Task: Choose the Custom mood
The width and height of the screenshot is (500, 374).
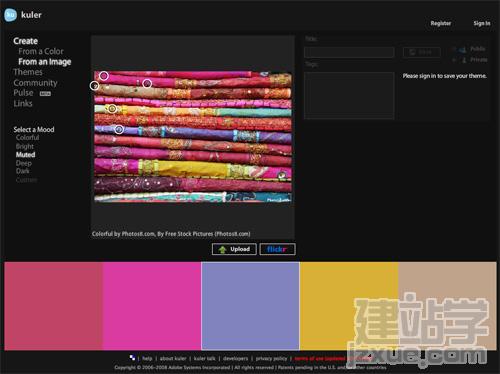Action: [x=26, y=180]
